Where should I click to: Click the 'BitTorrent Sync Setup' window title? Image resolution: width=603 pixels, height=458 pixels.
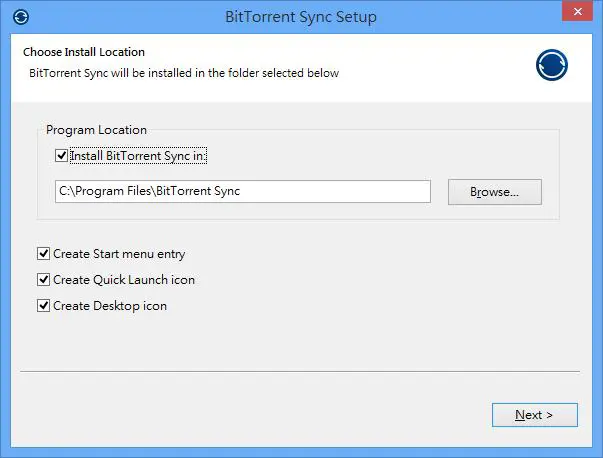[301, 17]
